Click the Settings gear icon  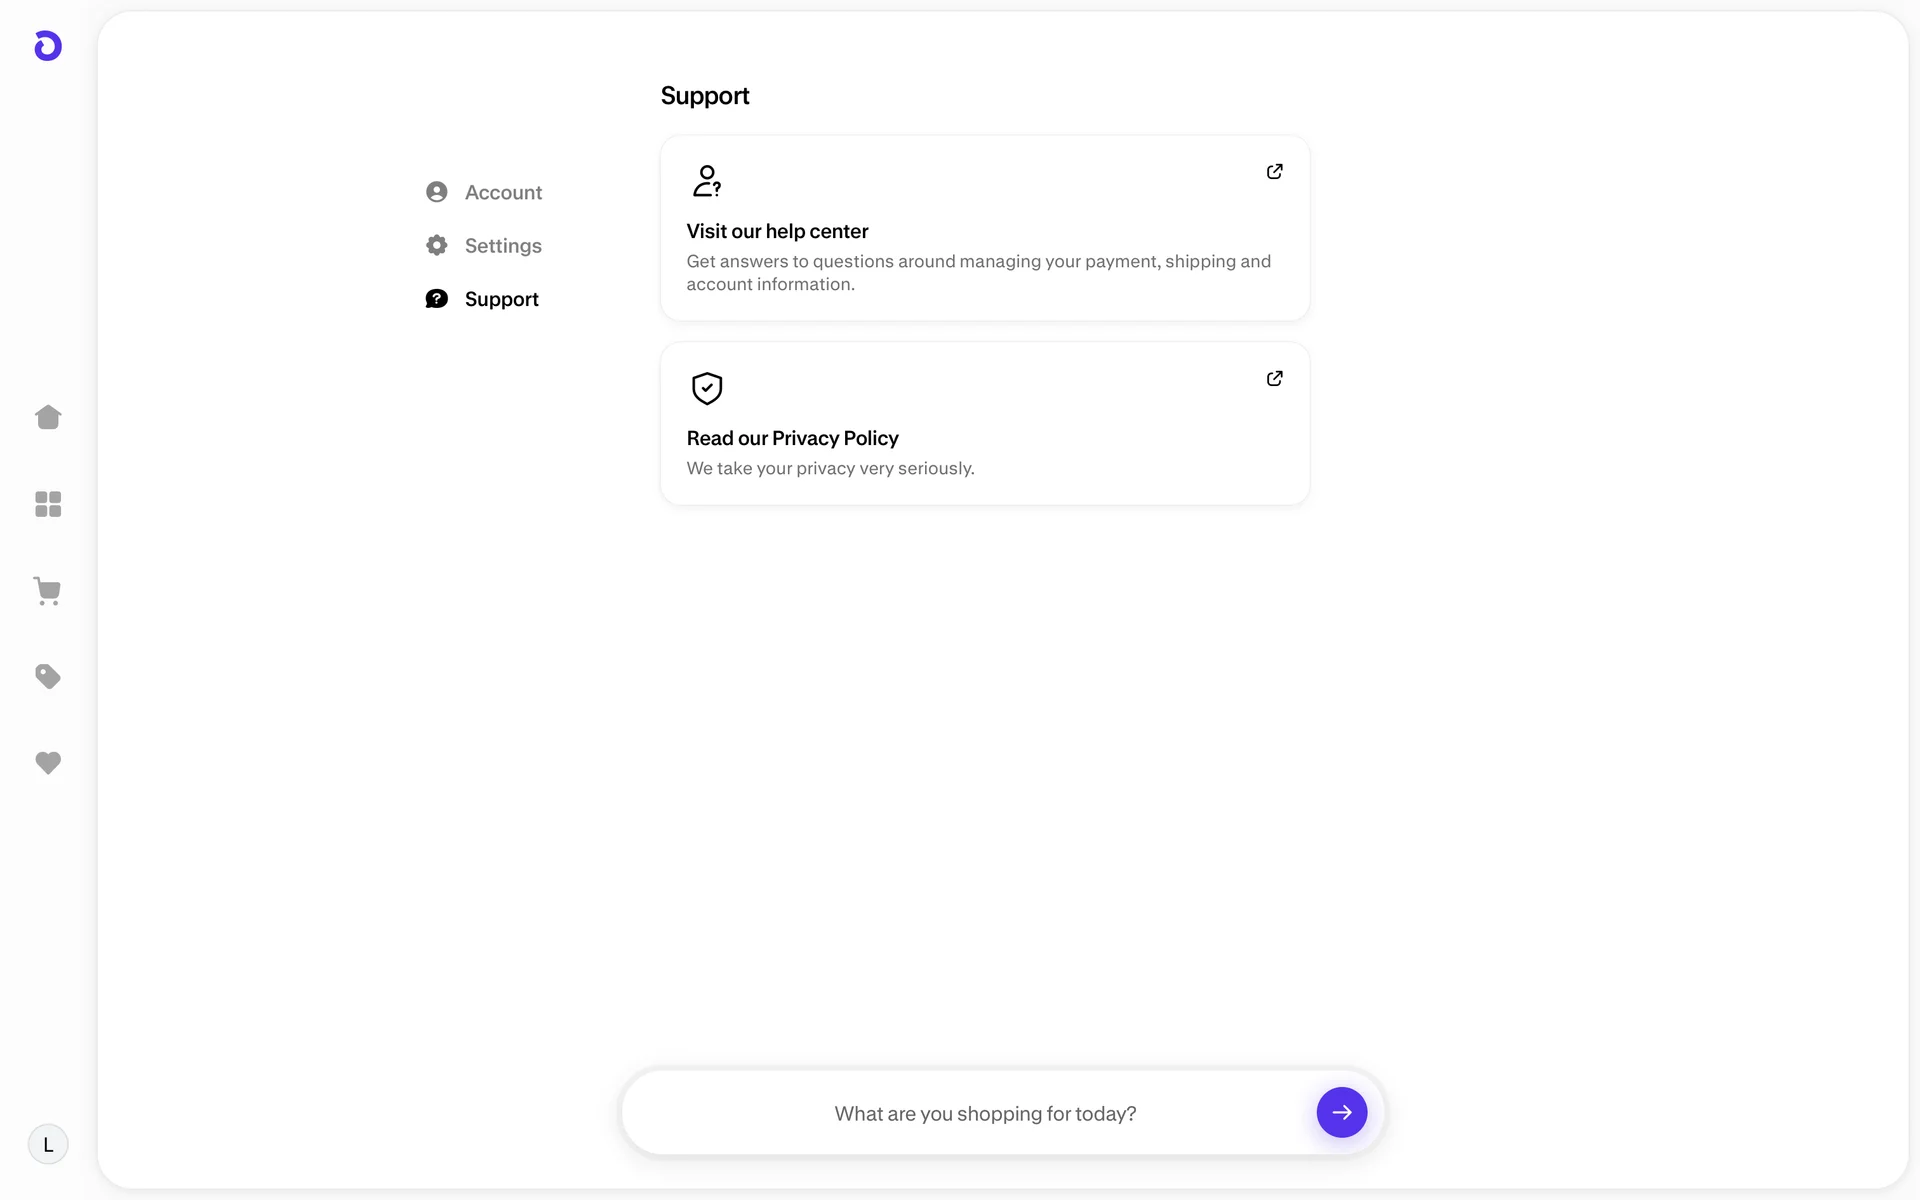[x=437, y=246]
